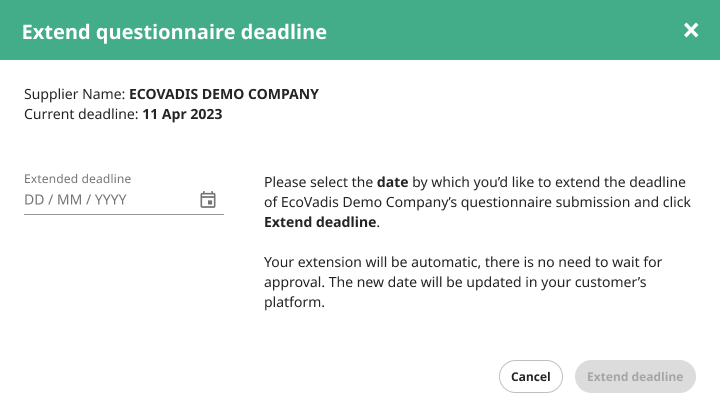Click the Cancel button
The height and width of the screenshot is (413, 720).
(530, 376)
